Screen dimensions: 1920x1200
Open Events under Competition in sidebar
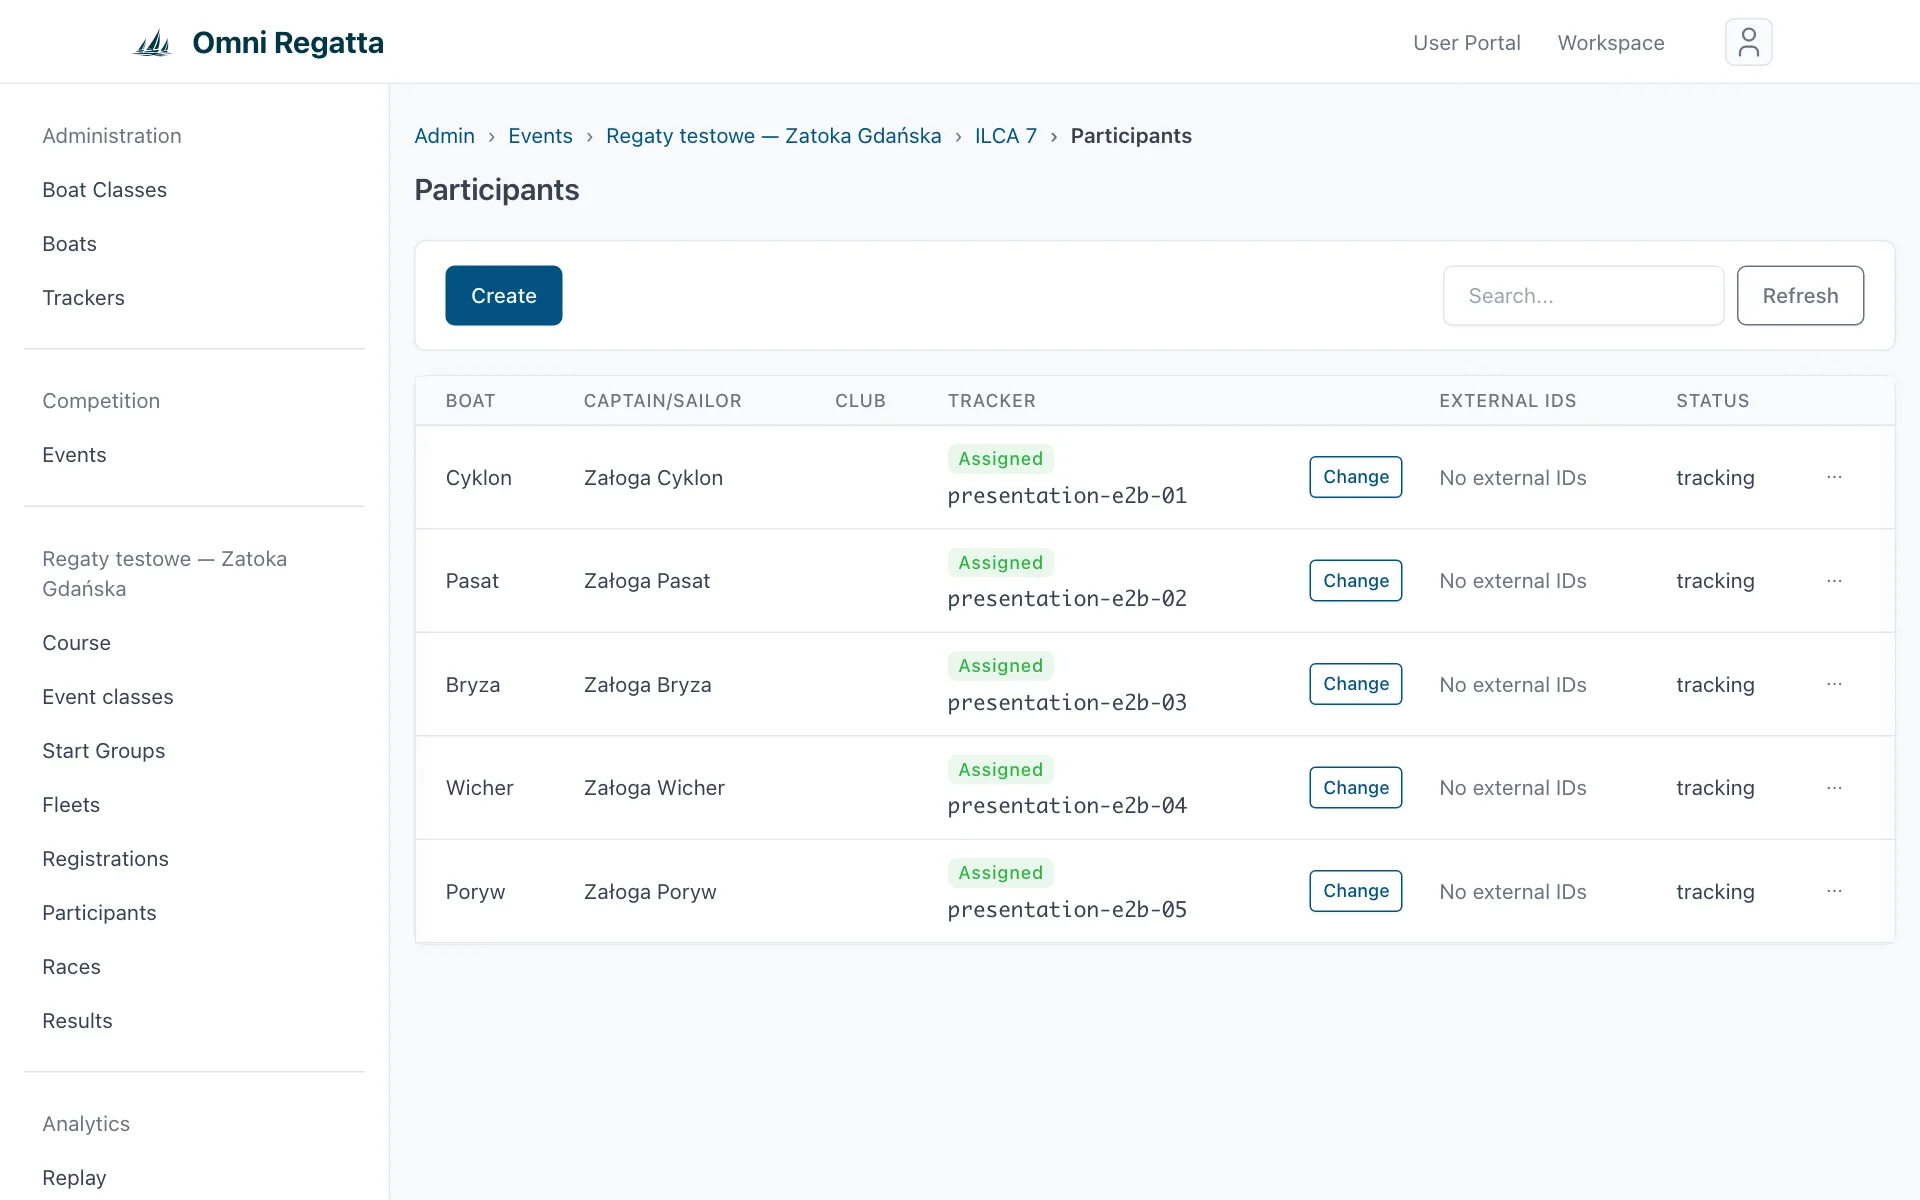coord(74,455)
